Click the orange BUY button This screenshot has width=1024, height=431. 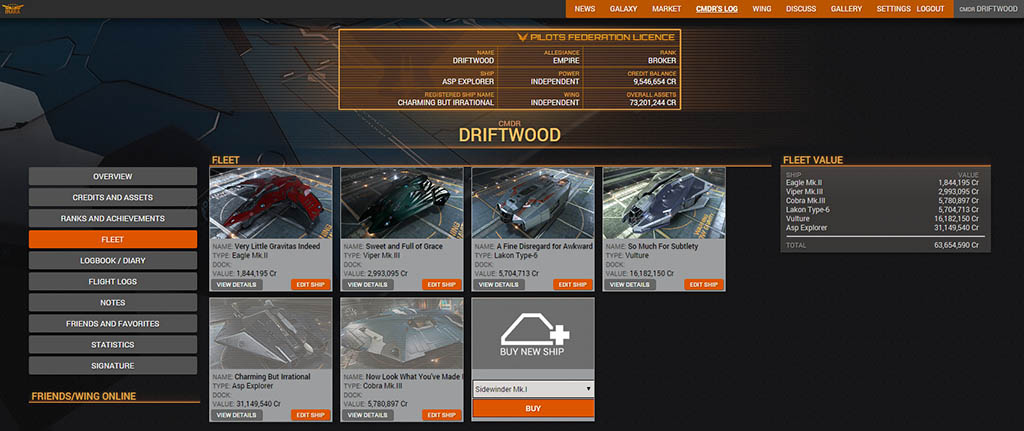pyautogui.click(x=533, y=408)
